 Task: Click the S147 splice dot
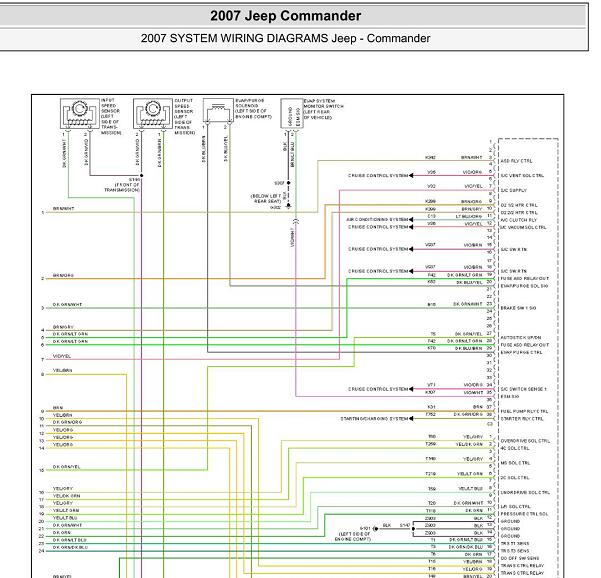413,529
